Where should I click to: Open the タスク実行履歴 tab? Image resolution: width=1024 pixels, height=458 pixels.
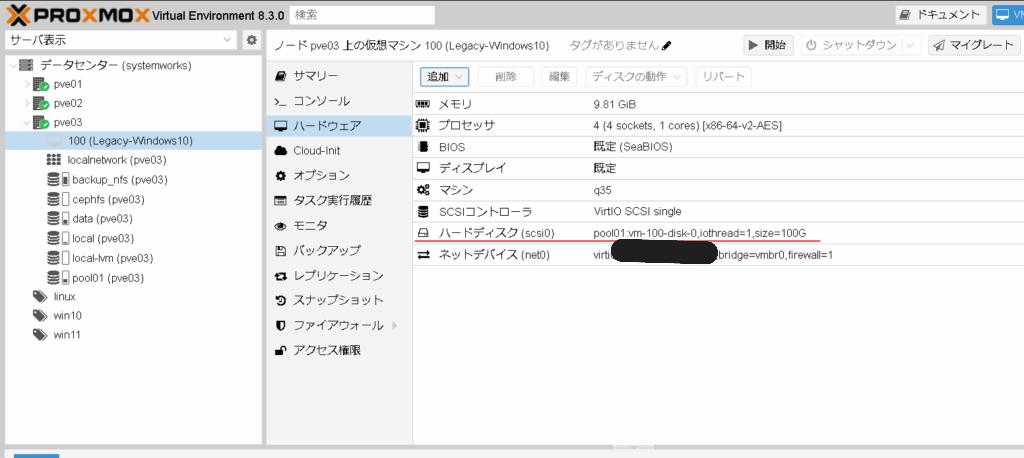point(340,201)
